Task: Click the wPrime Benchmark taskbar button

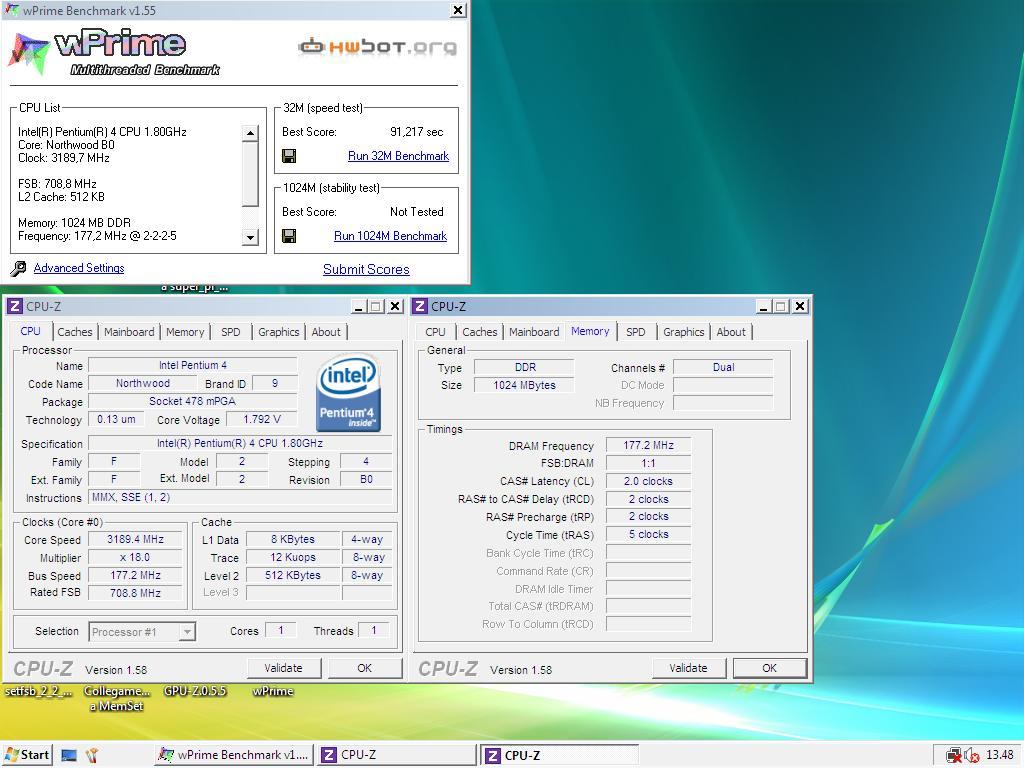Action: coord(234,755)
